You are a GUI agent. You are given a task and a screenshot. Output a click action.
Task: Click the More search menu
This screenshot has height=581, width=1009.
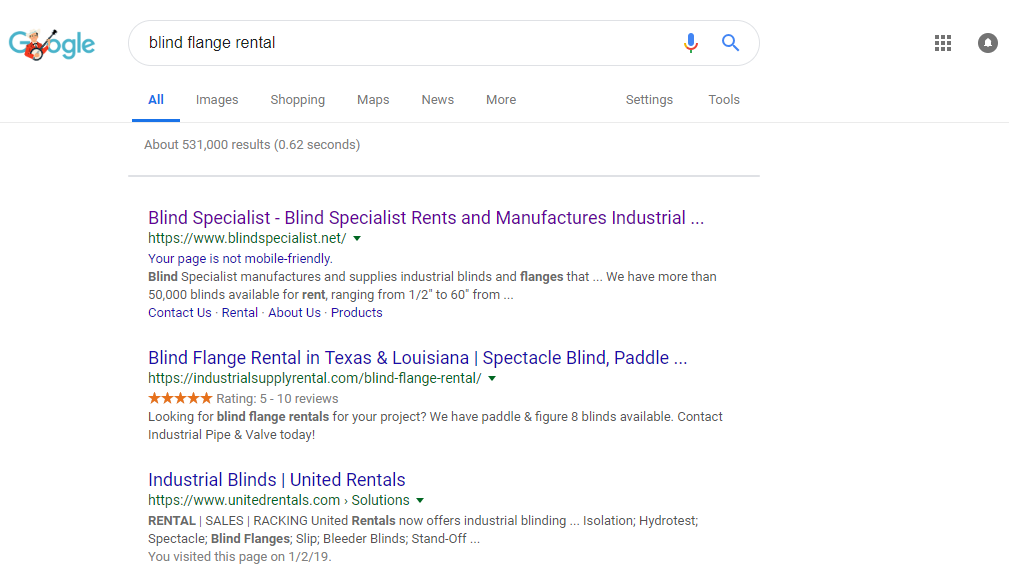pyautogui.click(x=500, y=99)
